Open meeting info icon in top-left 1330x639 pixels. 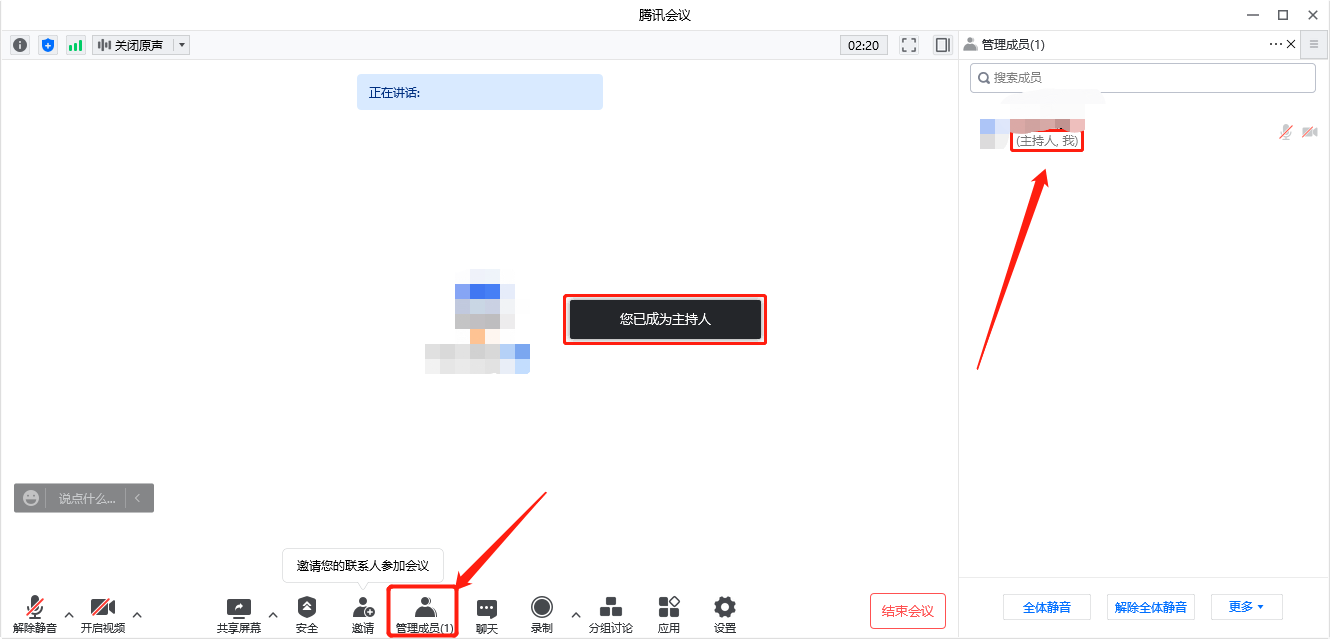coord(20,45)
